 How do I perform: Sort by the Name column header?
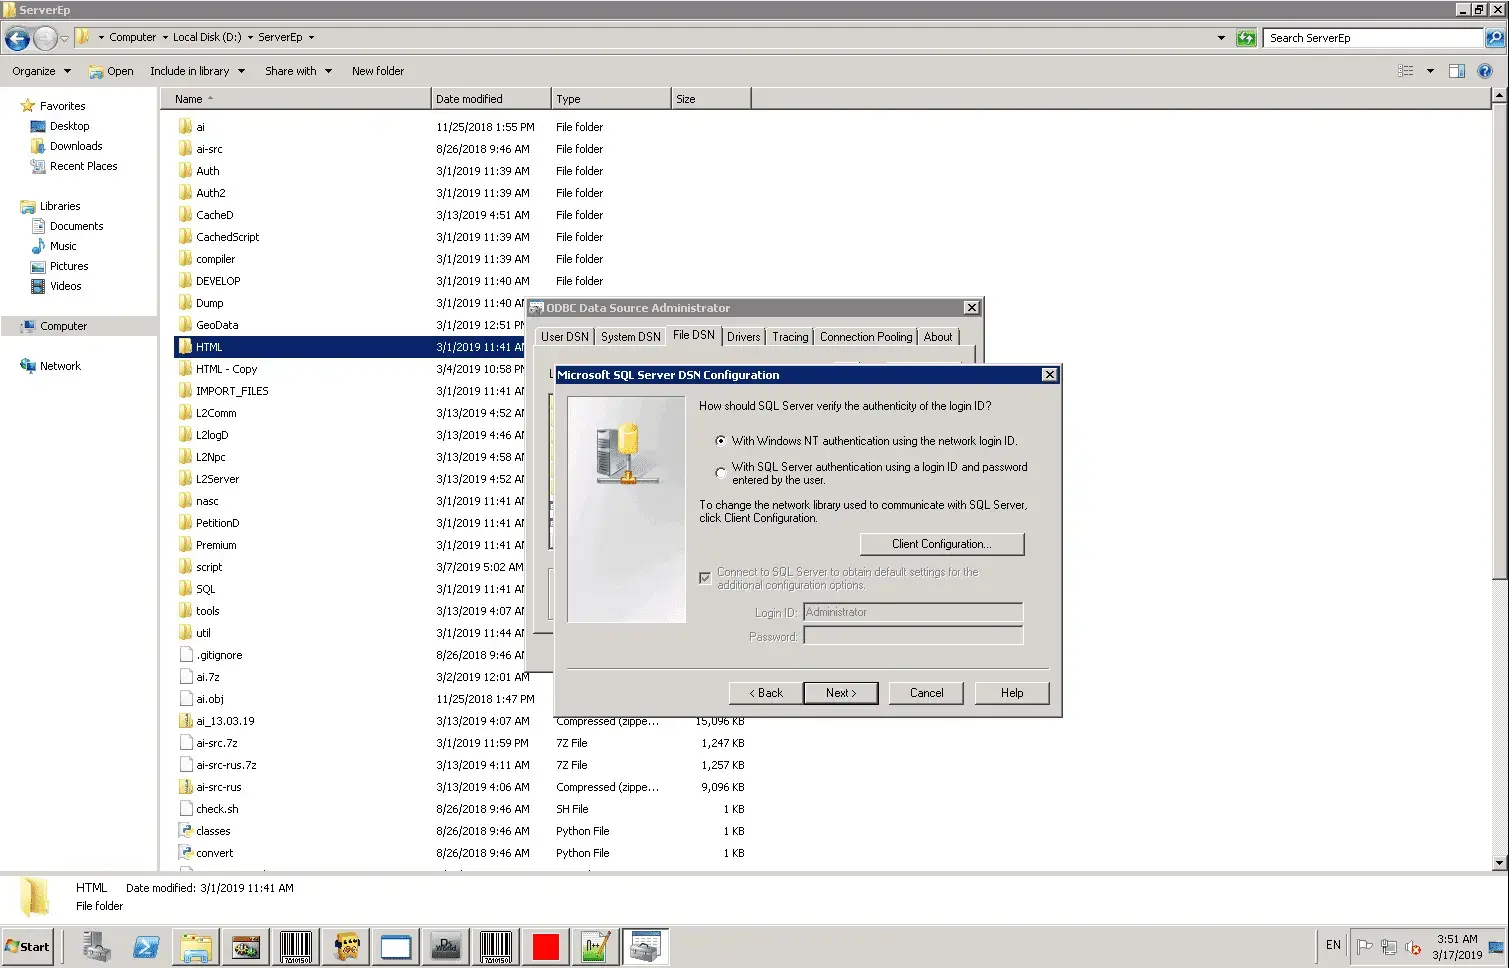coord(295,99)
